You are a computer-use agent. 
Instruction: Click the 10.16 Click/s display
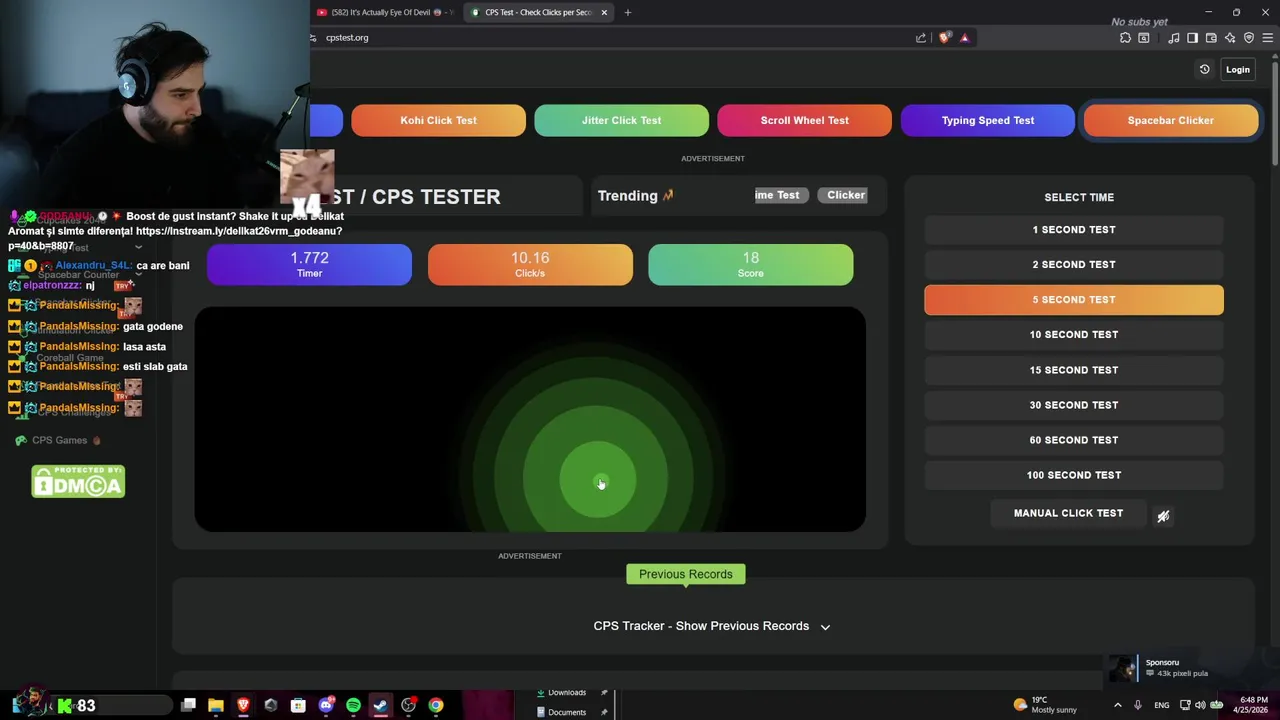530,265
